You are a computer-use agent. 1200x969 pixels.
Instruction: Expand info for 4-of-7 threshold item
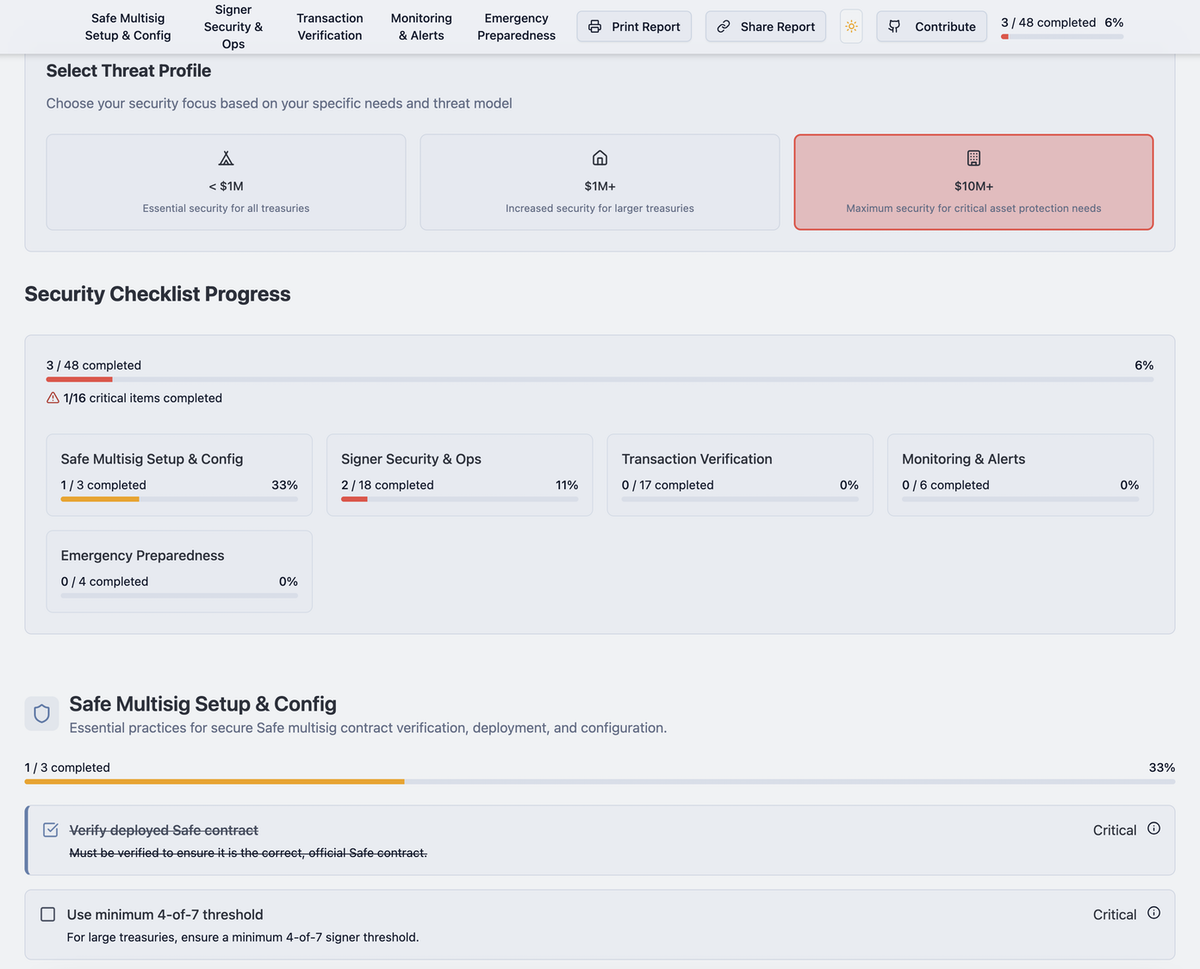pyautogui.click(x=1154, y=913)
